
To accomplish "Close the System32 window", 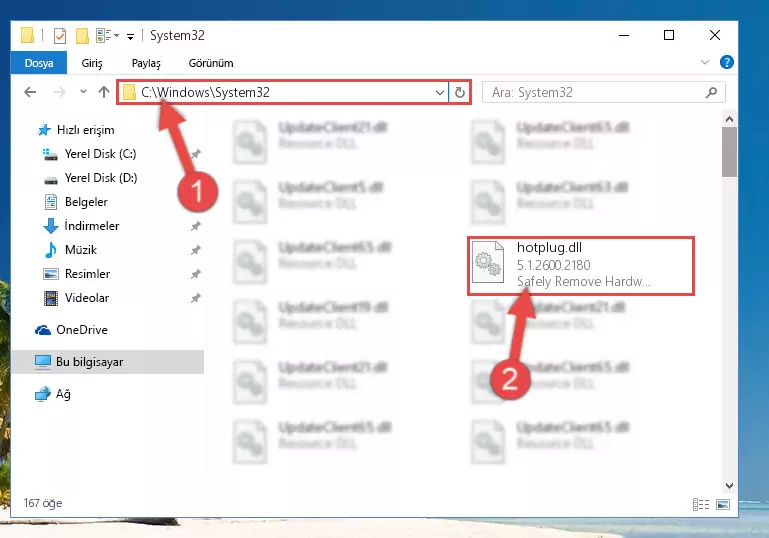I will (x=715, y=35).
